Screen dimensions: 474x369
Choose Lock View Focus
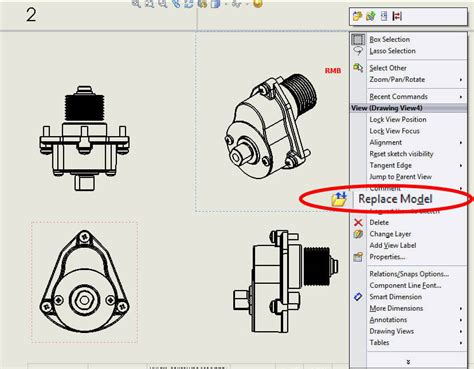(x=394, y=131)
